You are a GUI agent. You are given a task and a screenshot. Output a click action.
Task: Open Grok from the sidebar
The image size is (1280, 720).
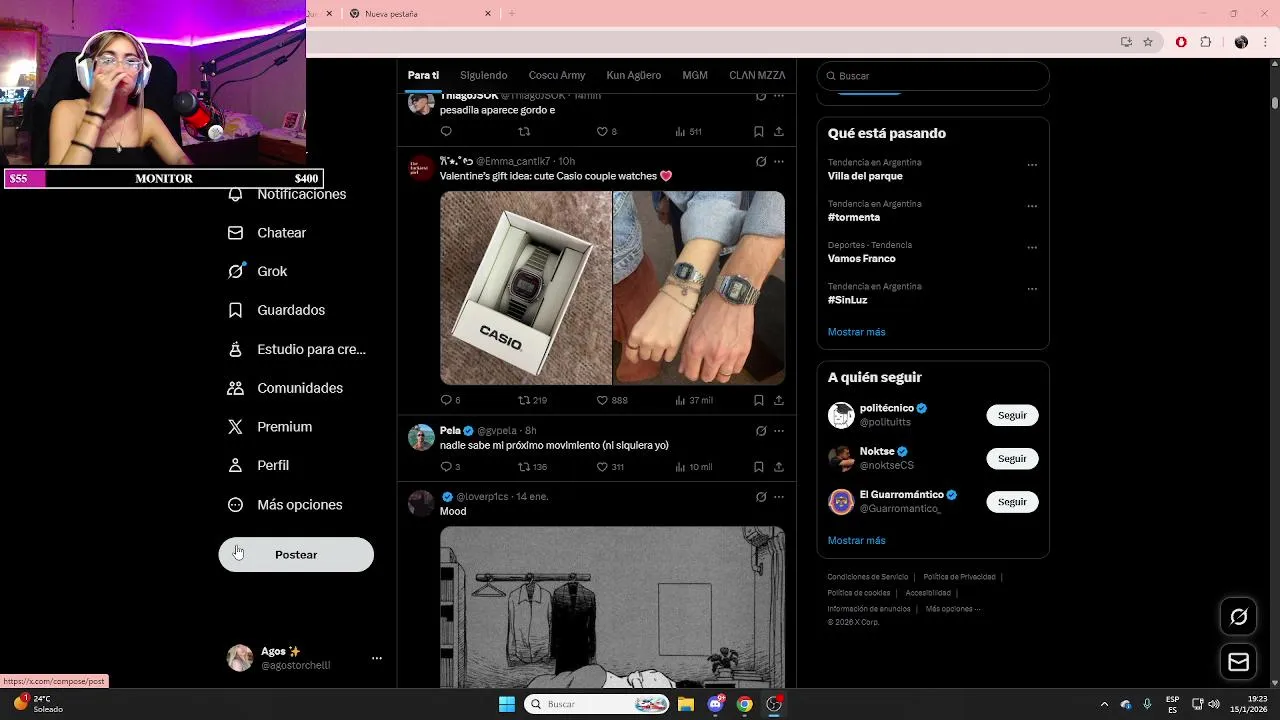click(257, 271)
